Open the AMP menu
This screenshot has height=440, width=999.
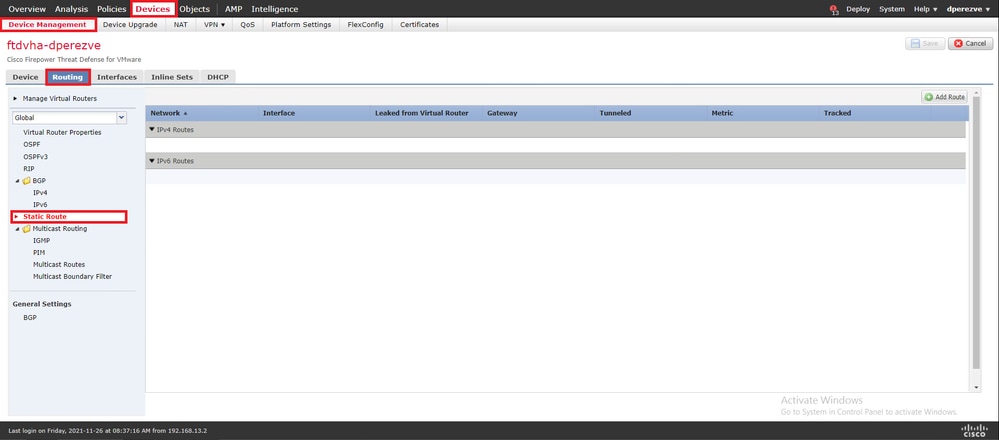click(234, 9)
